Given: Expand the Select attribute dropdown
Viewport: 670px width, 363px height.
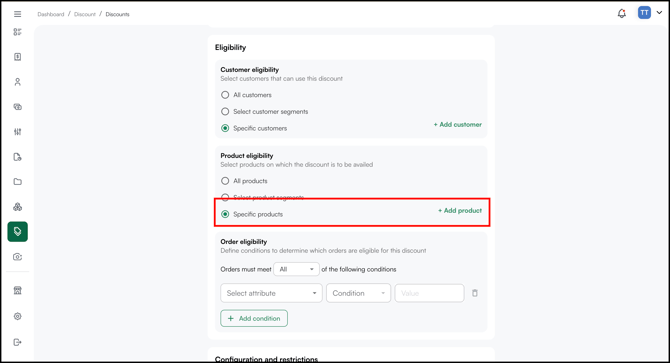Looking at the screenshot, I should pyautogui.click(x=271, y=293).
